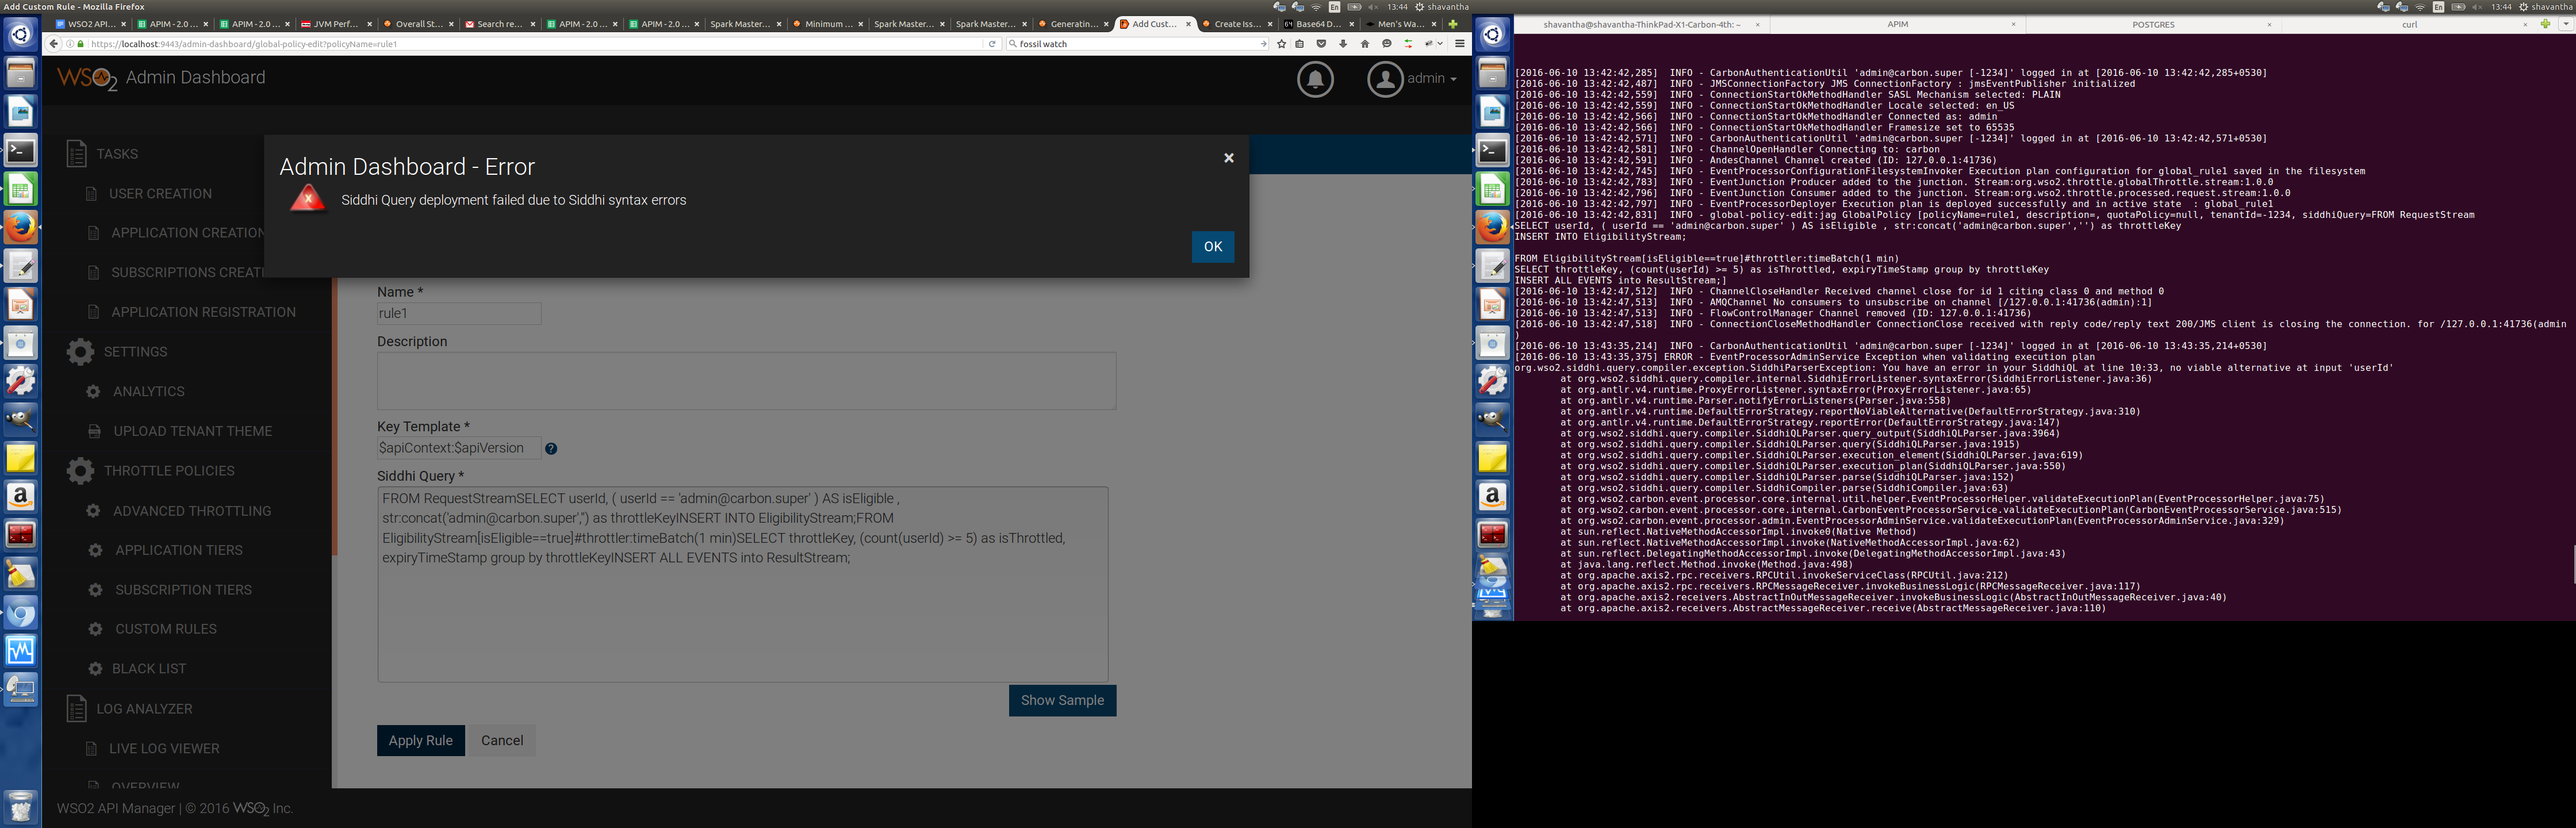Open Black List menu item
The height and width of the screenshot is (828, 2576).
[148, 669]
